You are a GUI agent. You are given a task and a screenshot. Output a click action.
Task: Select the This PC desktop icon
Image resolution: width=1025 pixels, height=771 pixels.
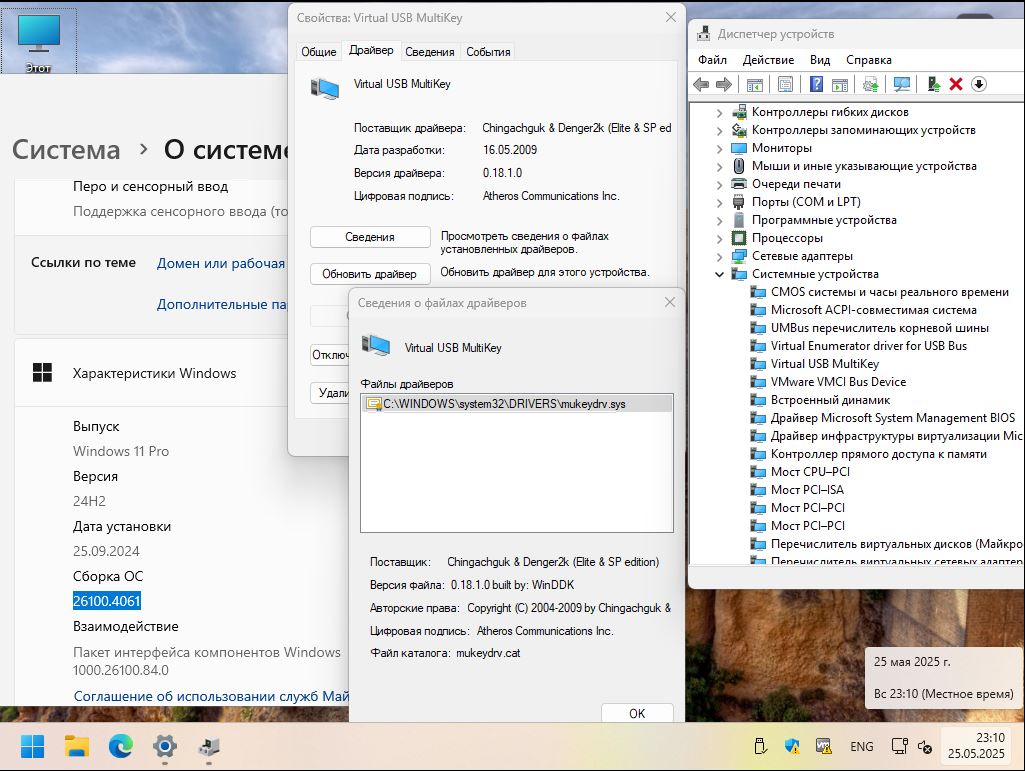pyautogui.click(x=39, y=40)
